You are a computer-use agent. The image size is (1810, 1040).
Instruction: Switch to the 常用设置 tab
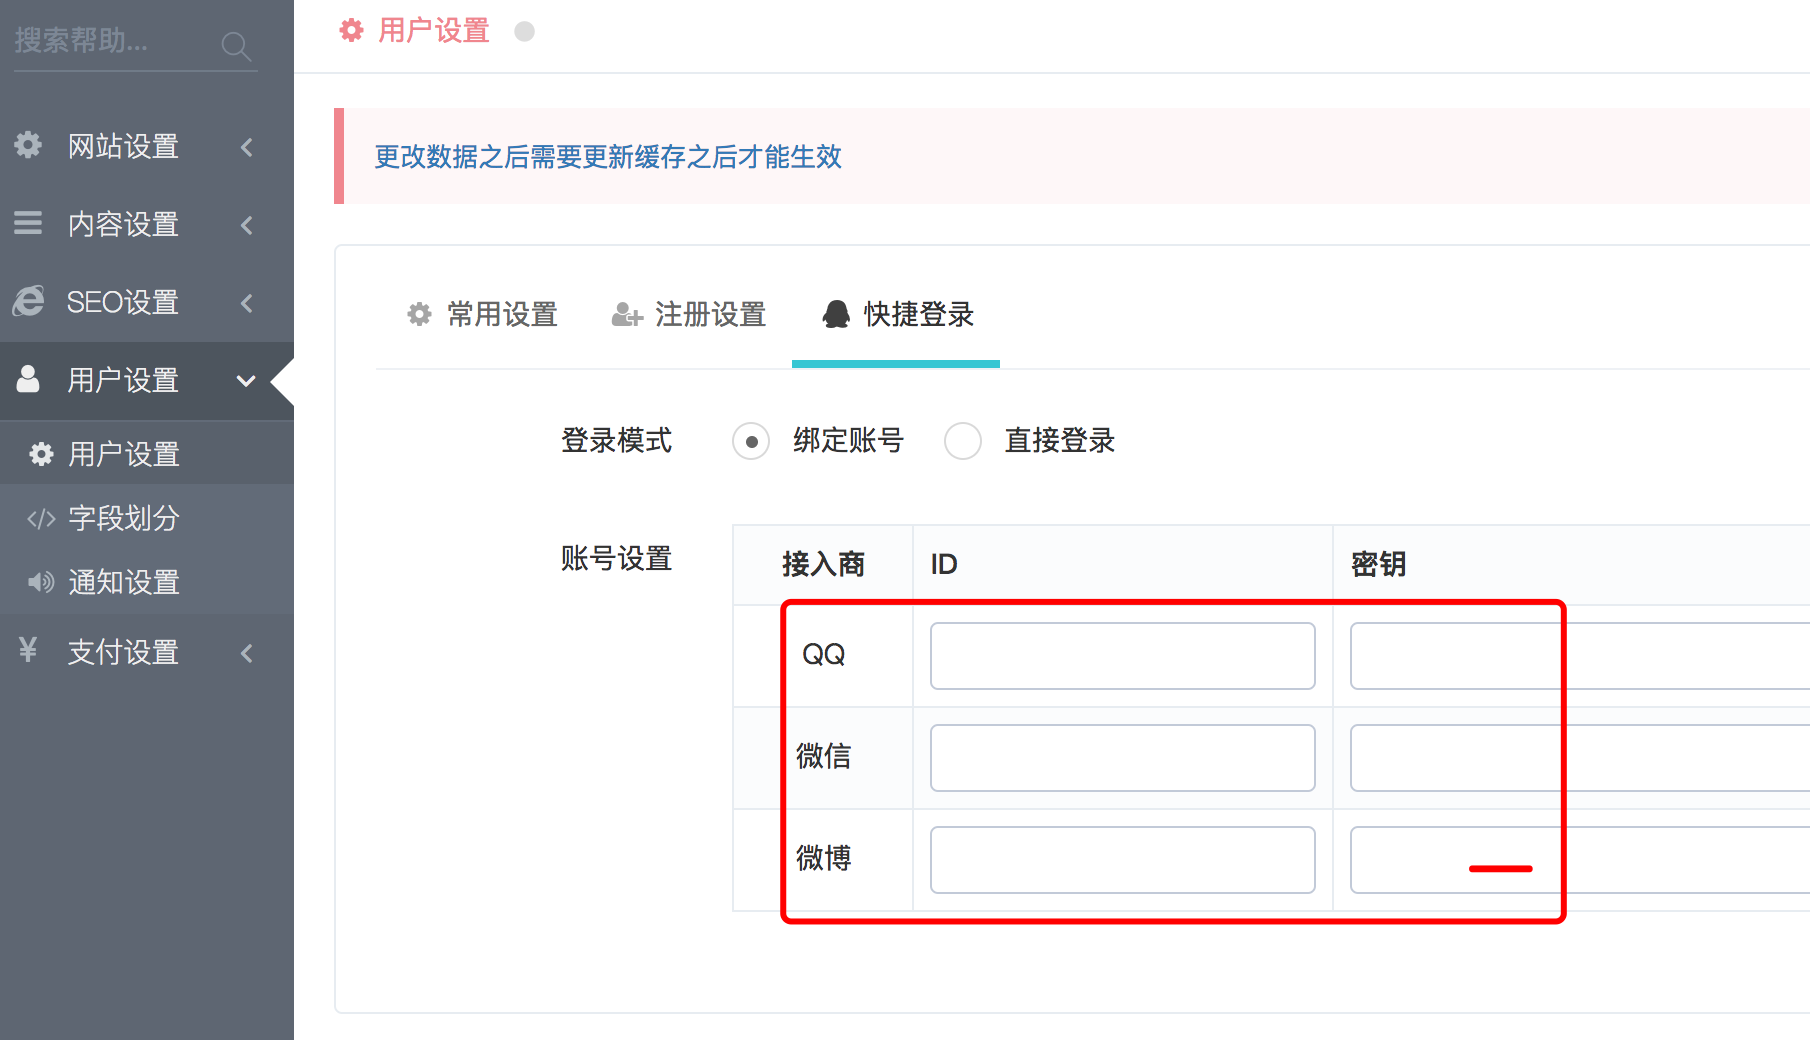[482, 315]
